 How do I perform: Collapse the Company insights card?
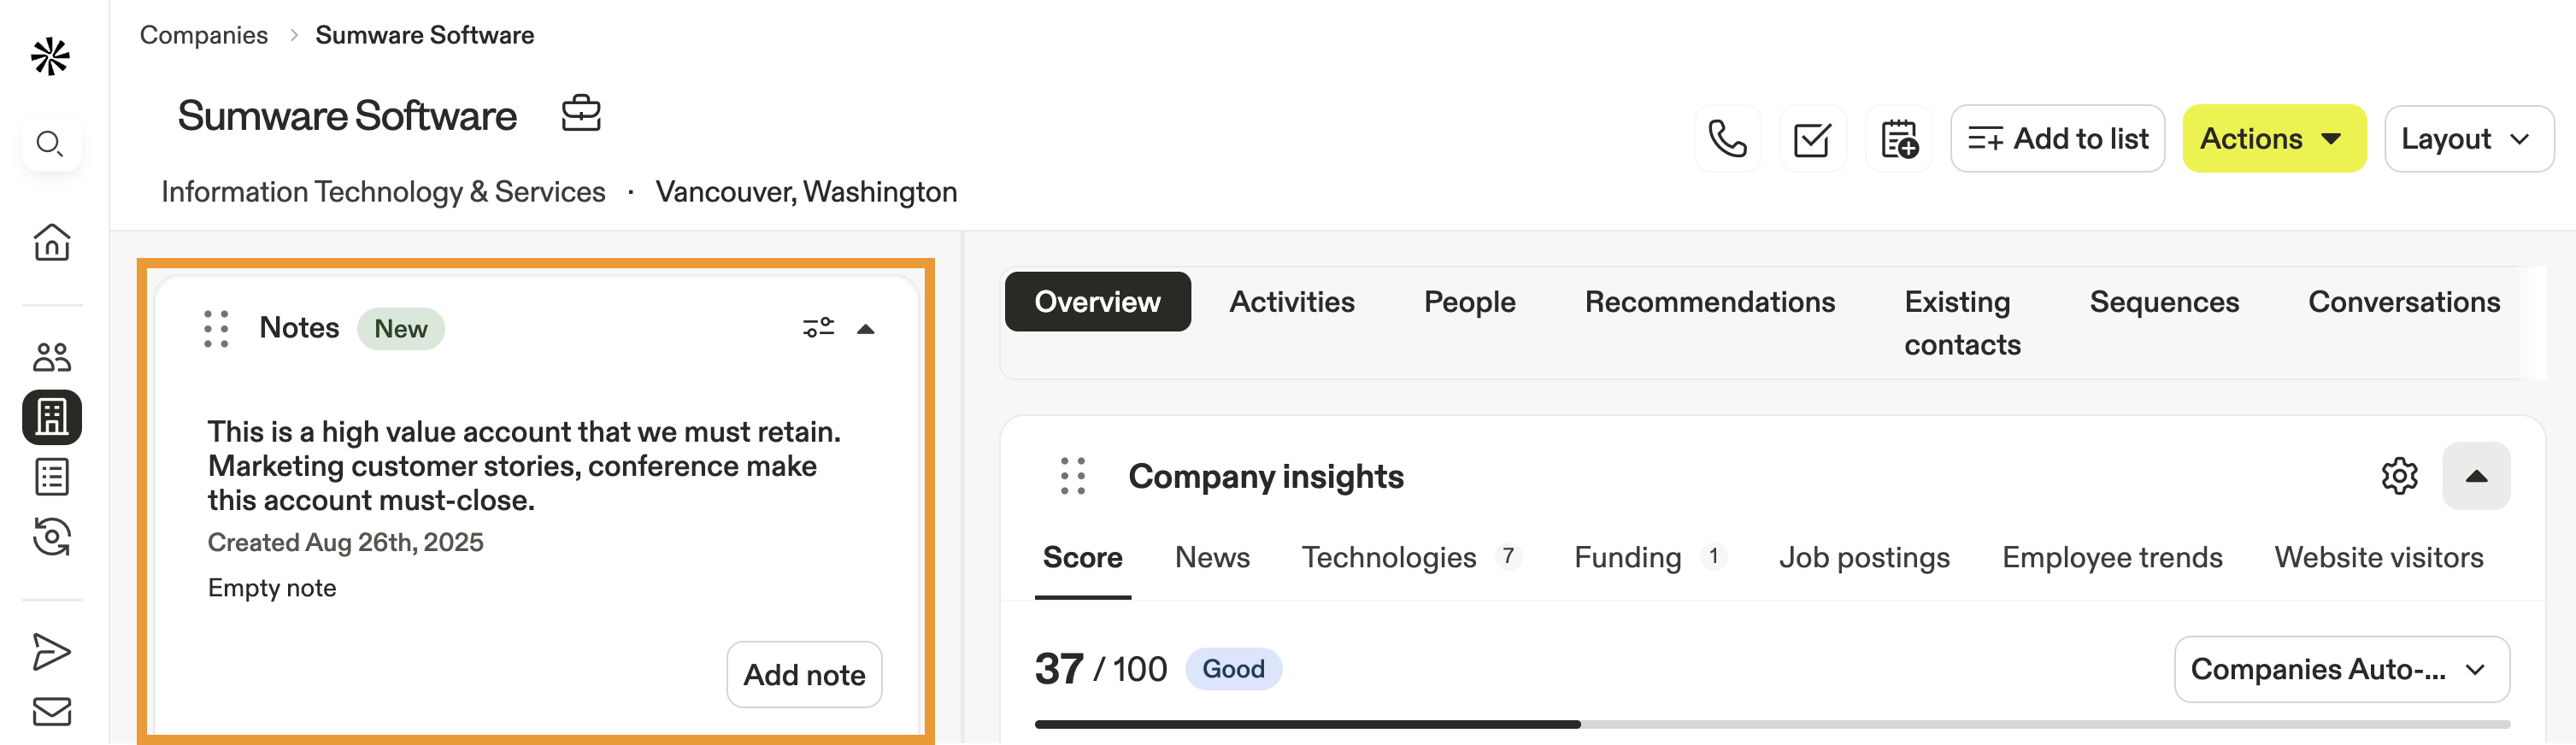pos(2476,476)
